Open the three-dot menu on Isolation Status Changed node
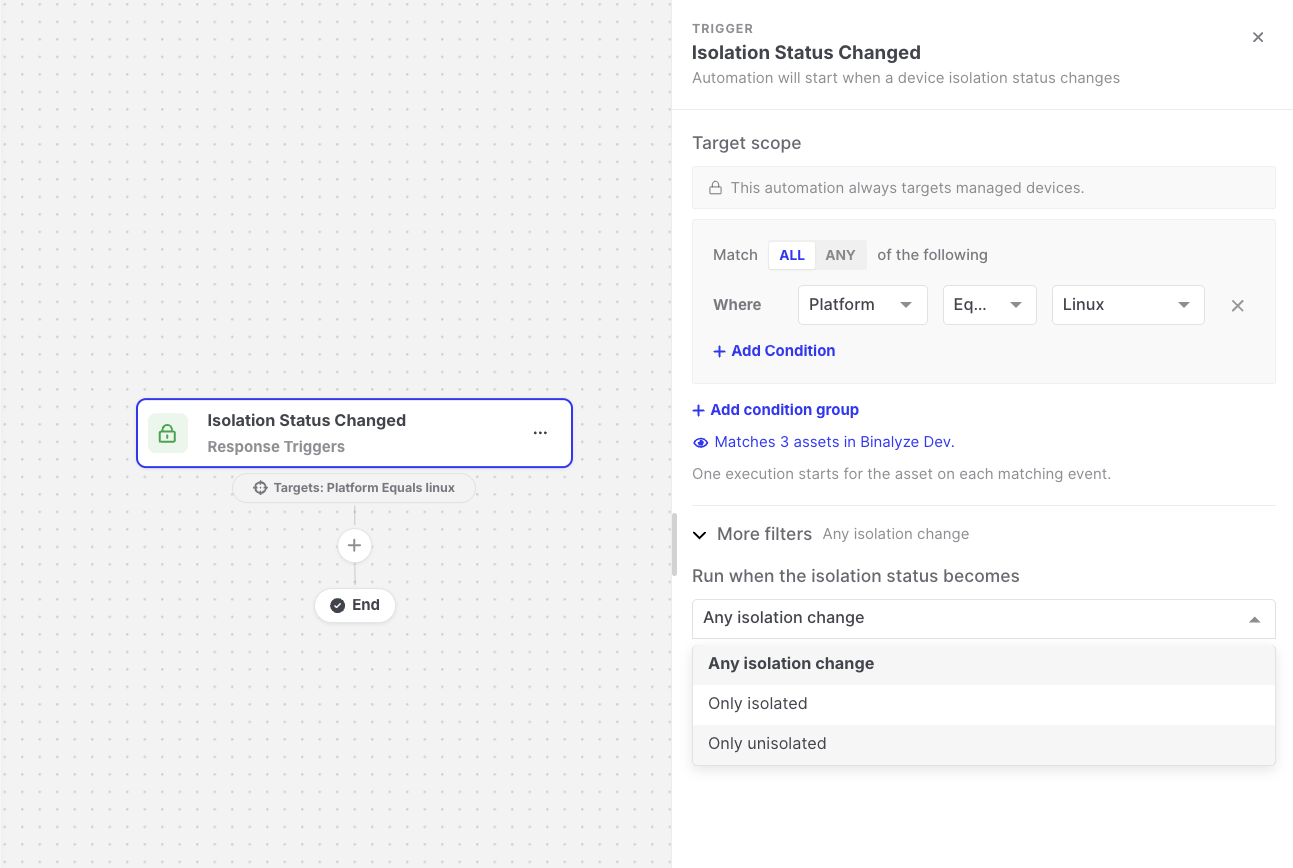The width and height of the screenshot is (1293, 868). point(540,433)
